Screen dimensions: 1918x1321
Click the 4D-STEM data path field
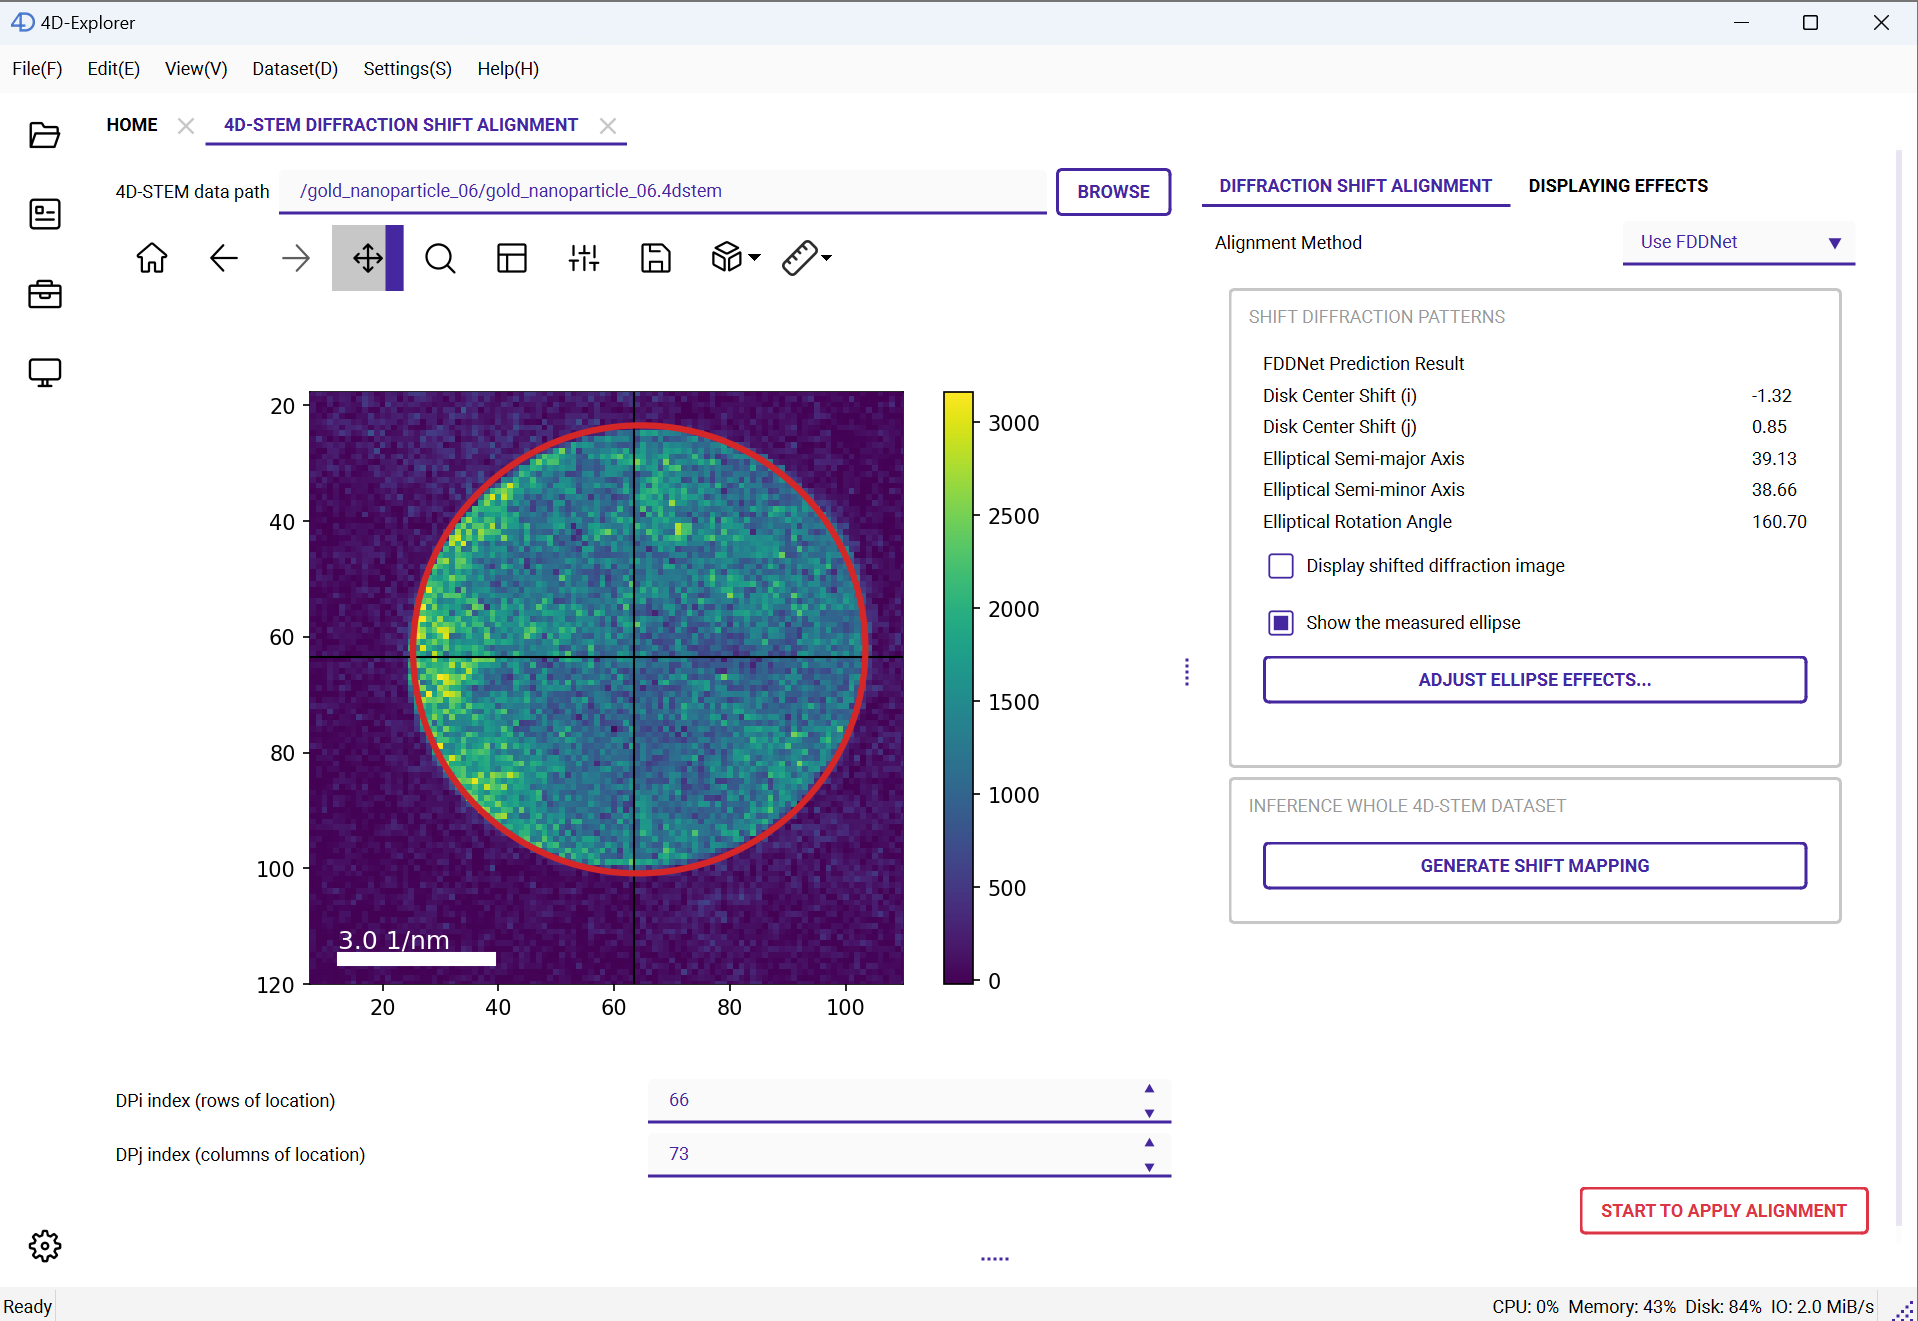pos(662,191)
